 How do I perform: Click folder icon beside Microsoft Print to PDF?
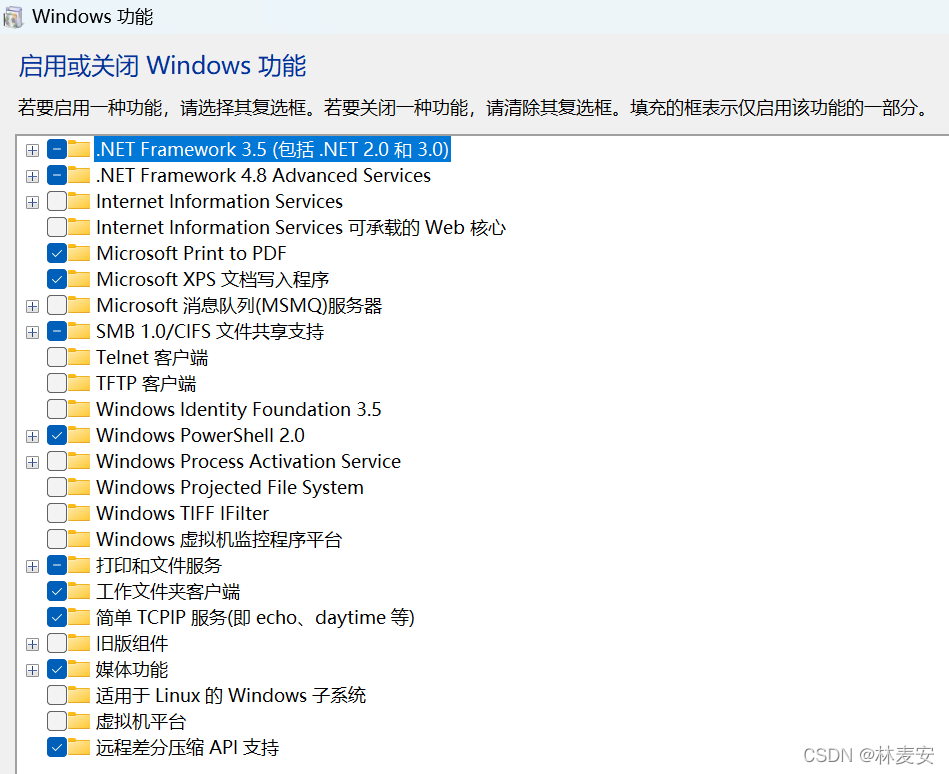pos(79,254)
